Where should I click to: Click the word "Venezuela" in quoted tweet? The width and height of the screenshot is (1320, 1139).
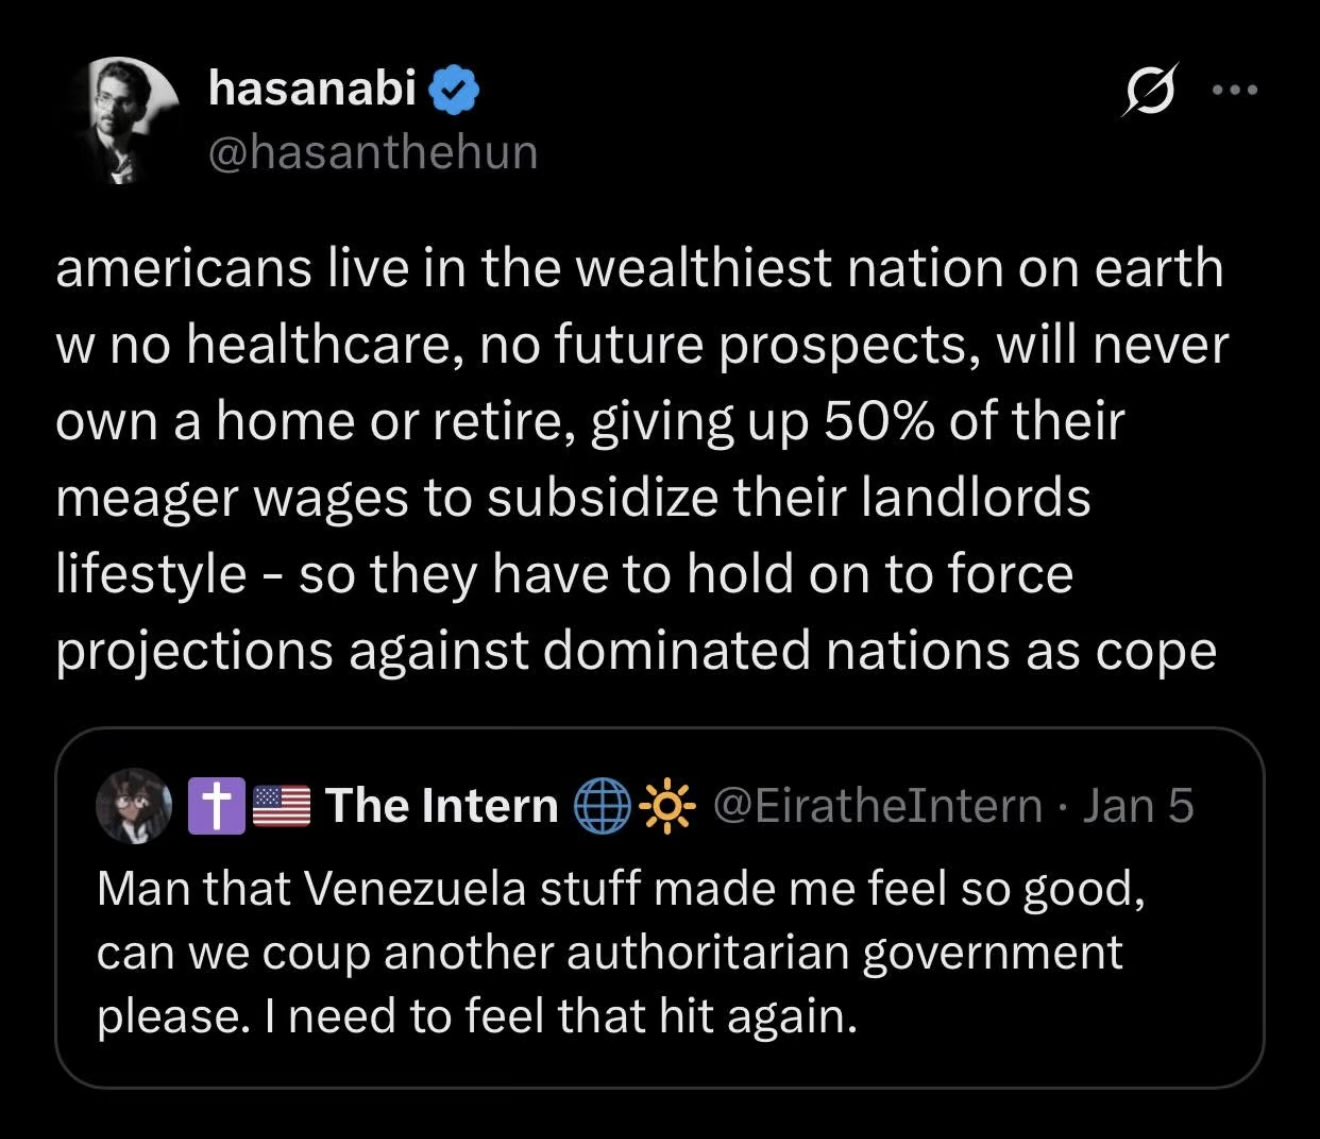pos(414,889)
